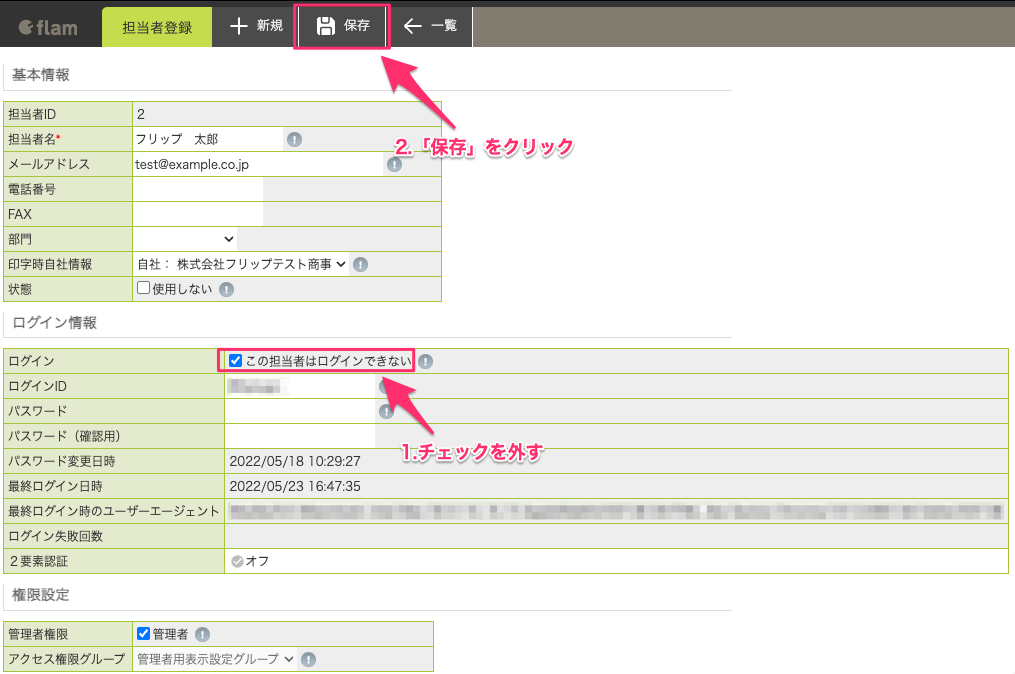Viewport: 1015px width, 674px height.
Task: Click the 電話番号 input field
Action: 198,189
